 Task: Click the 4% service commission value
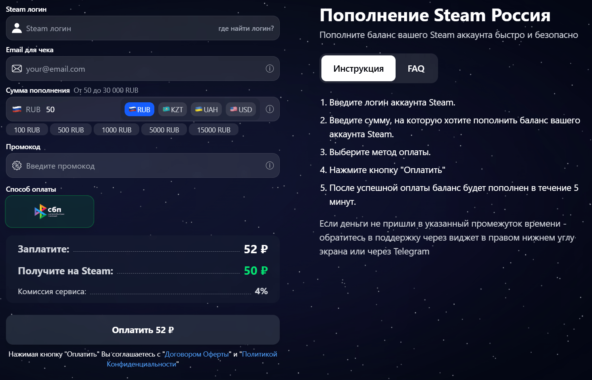tap(261, 291)
